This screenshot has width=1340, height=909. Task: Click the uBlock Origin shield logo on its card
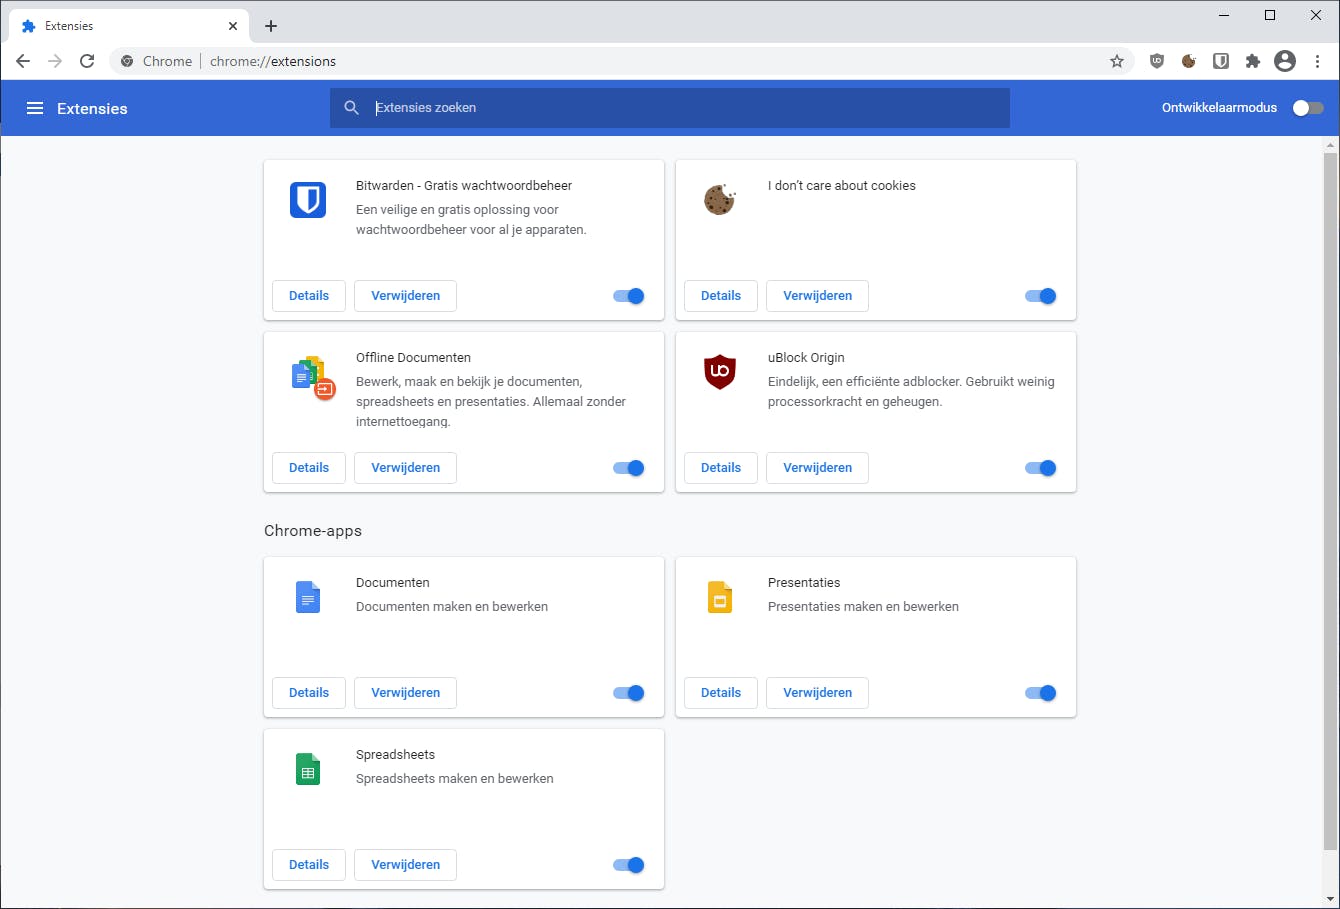720,372
